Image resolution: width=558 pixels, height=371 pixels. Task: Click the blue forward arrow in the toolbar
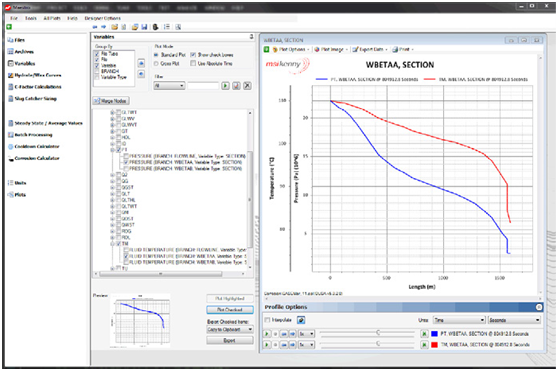coord(104,27)
